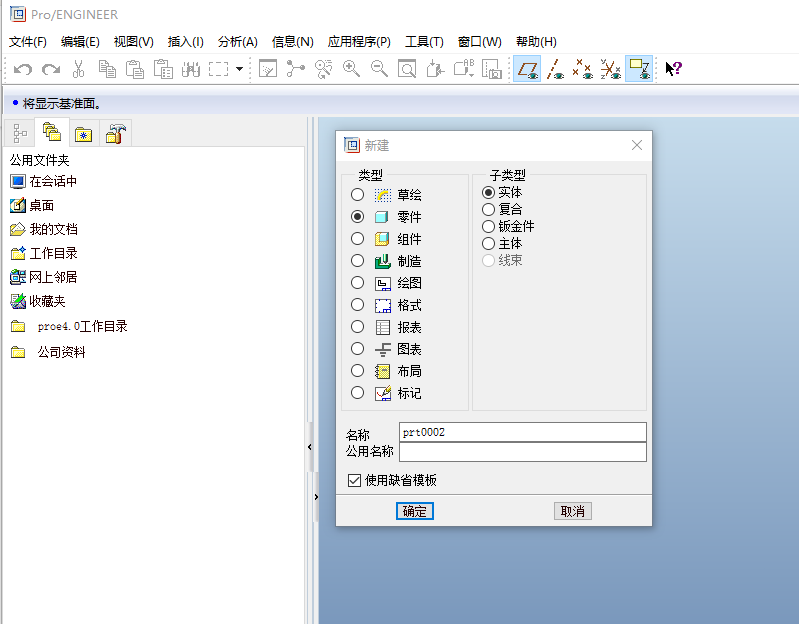This screenshot has height=624, width=799.
Task: Open 我的文档 folder
Action: point(44,229)
